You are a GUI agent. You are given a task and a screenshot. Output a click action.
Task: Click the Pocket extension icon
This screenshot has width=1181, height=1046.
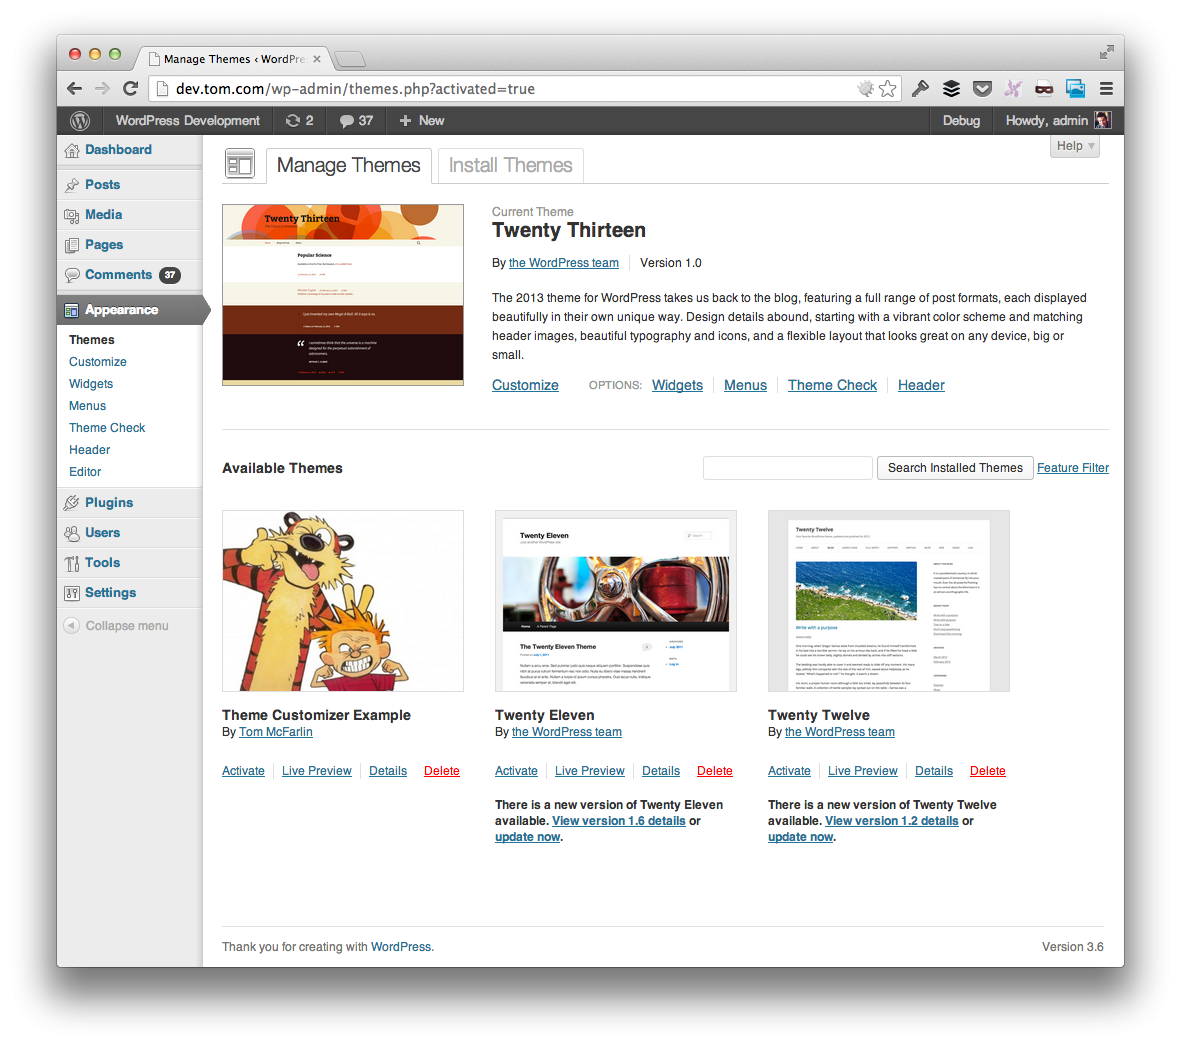(x=982, y=89)
